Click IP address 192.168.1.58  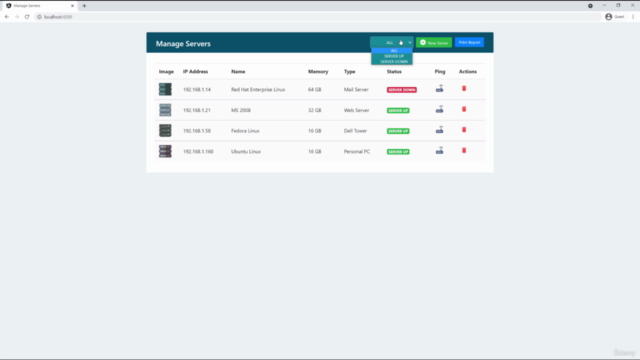[x=197, y=131]
